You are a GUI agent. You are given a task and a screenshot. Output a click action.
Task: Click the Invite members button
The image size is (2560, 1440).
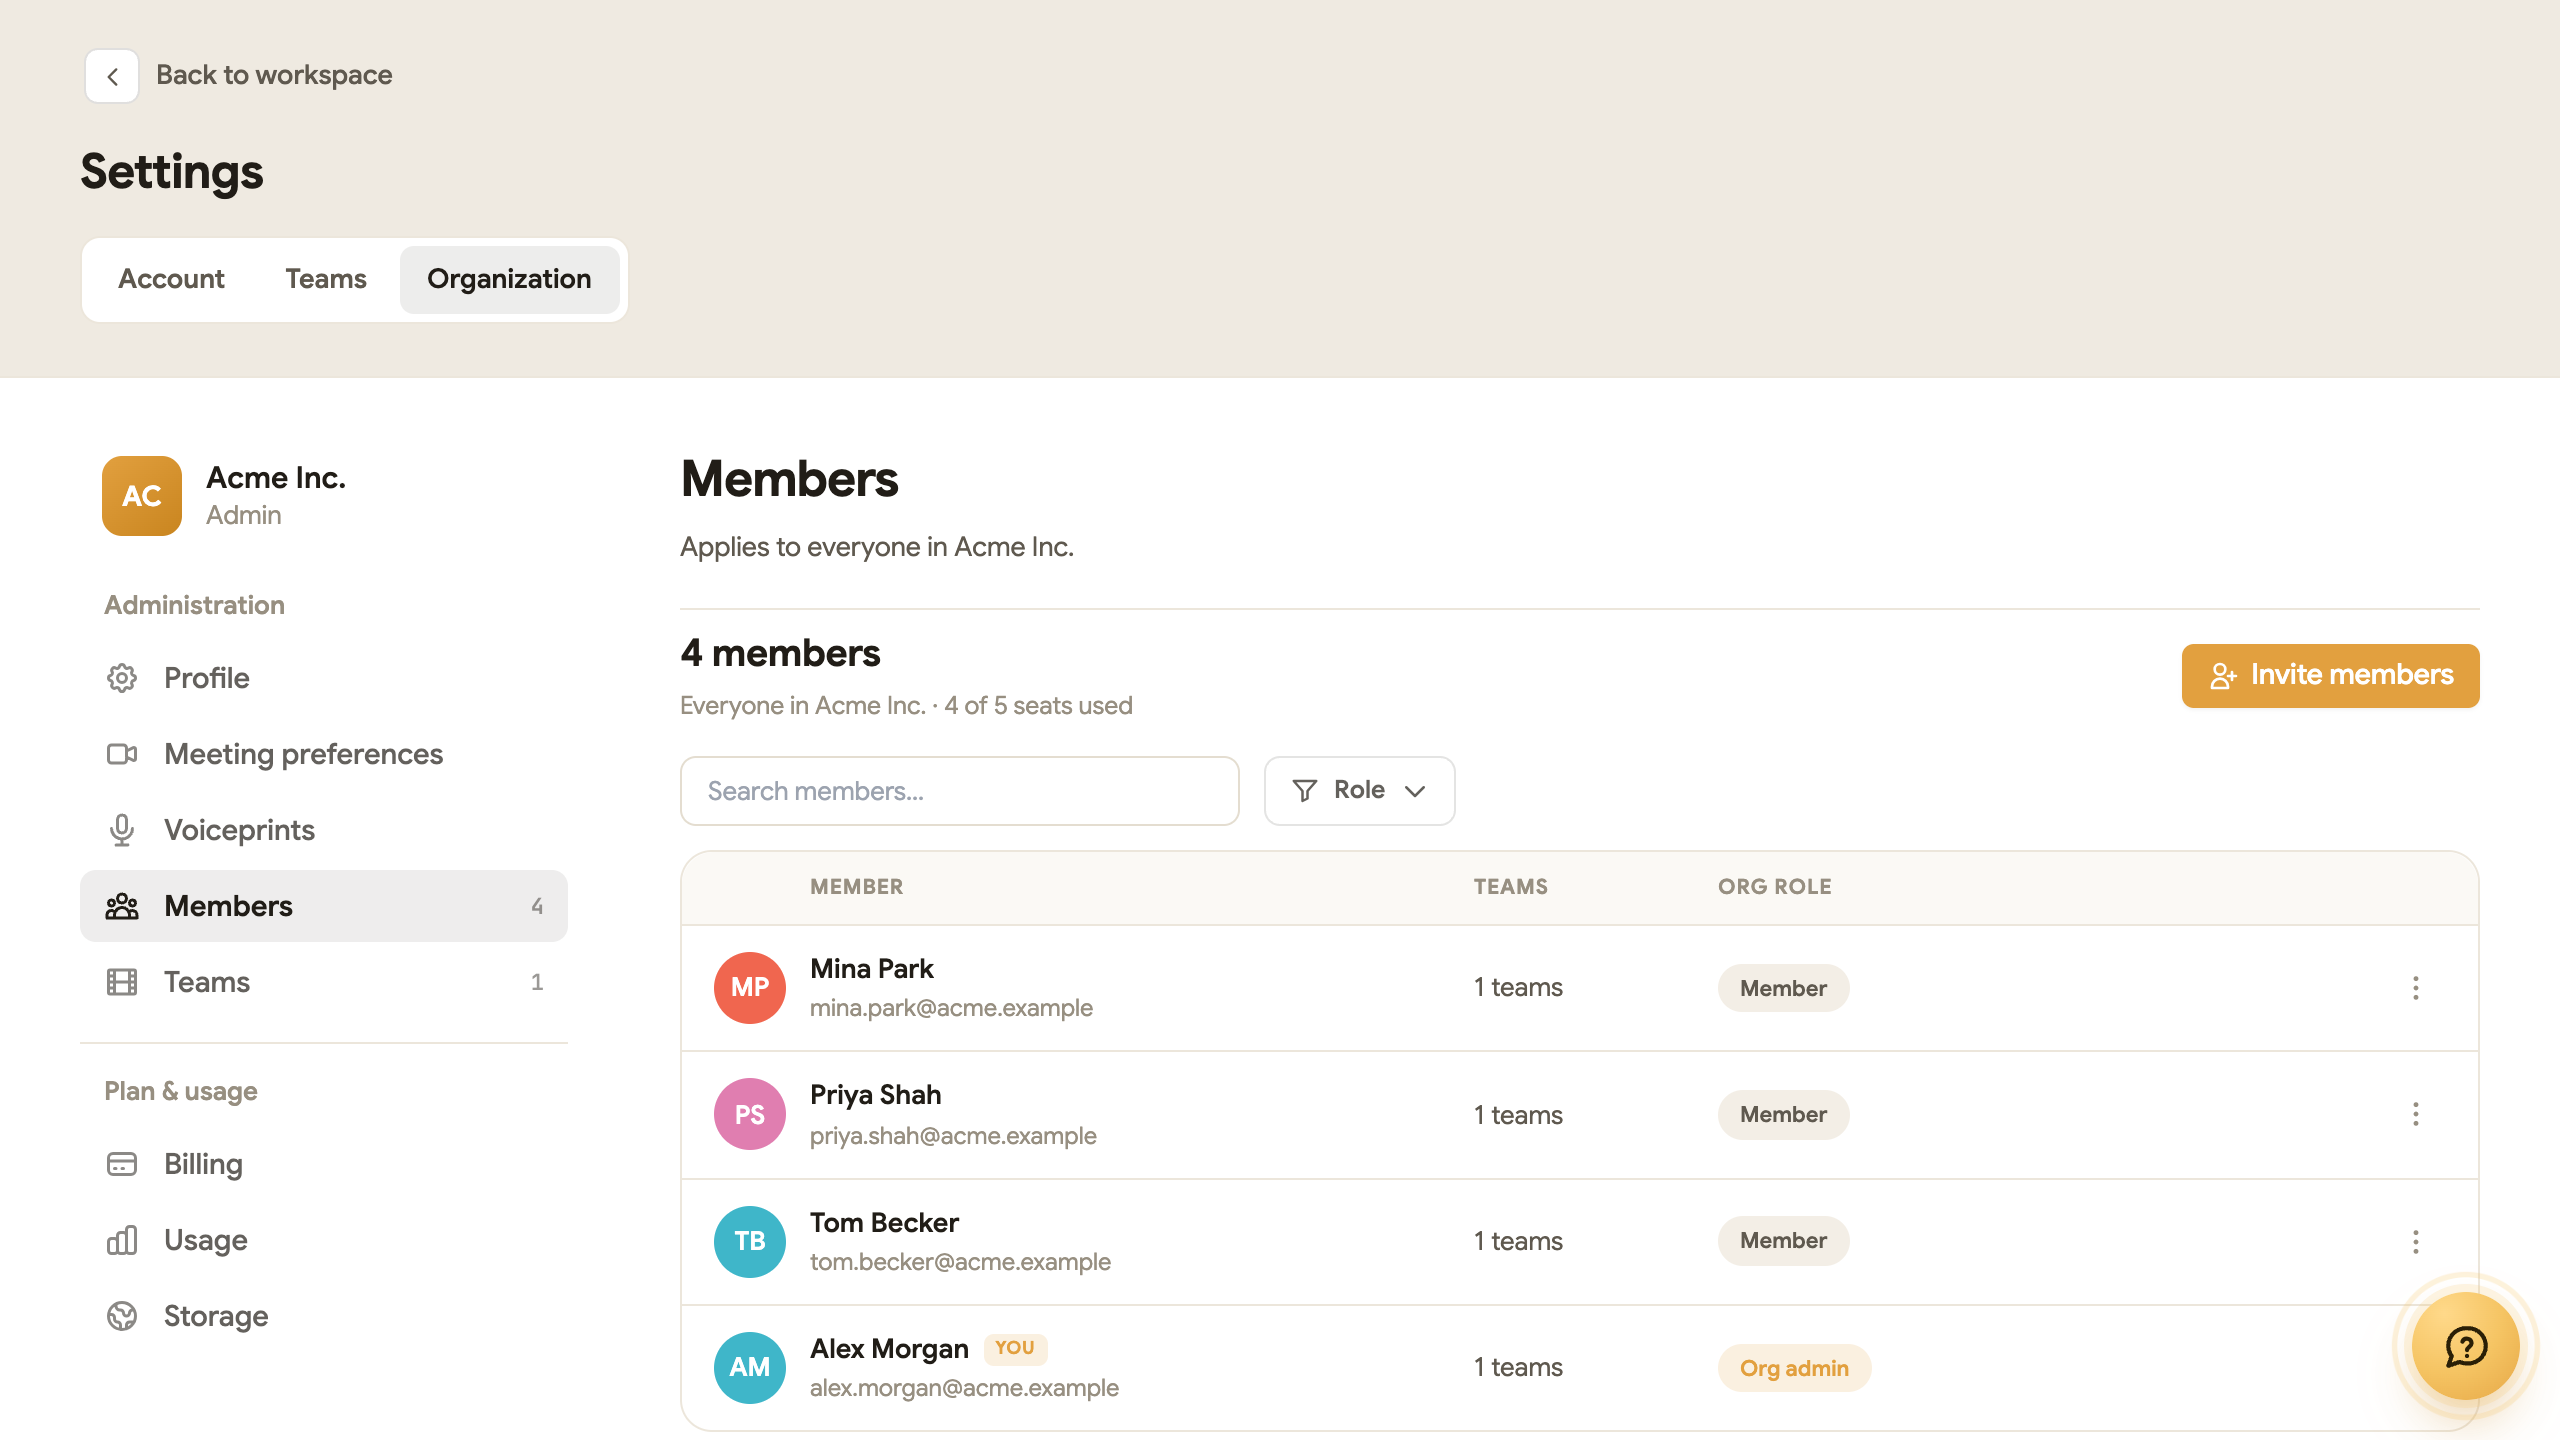[x=2330, y=676]
